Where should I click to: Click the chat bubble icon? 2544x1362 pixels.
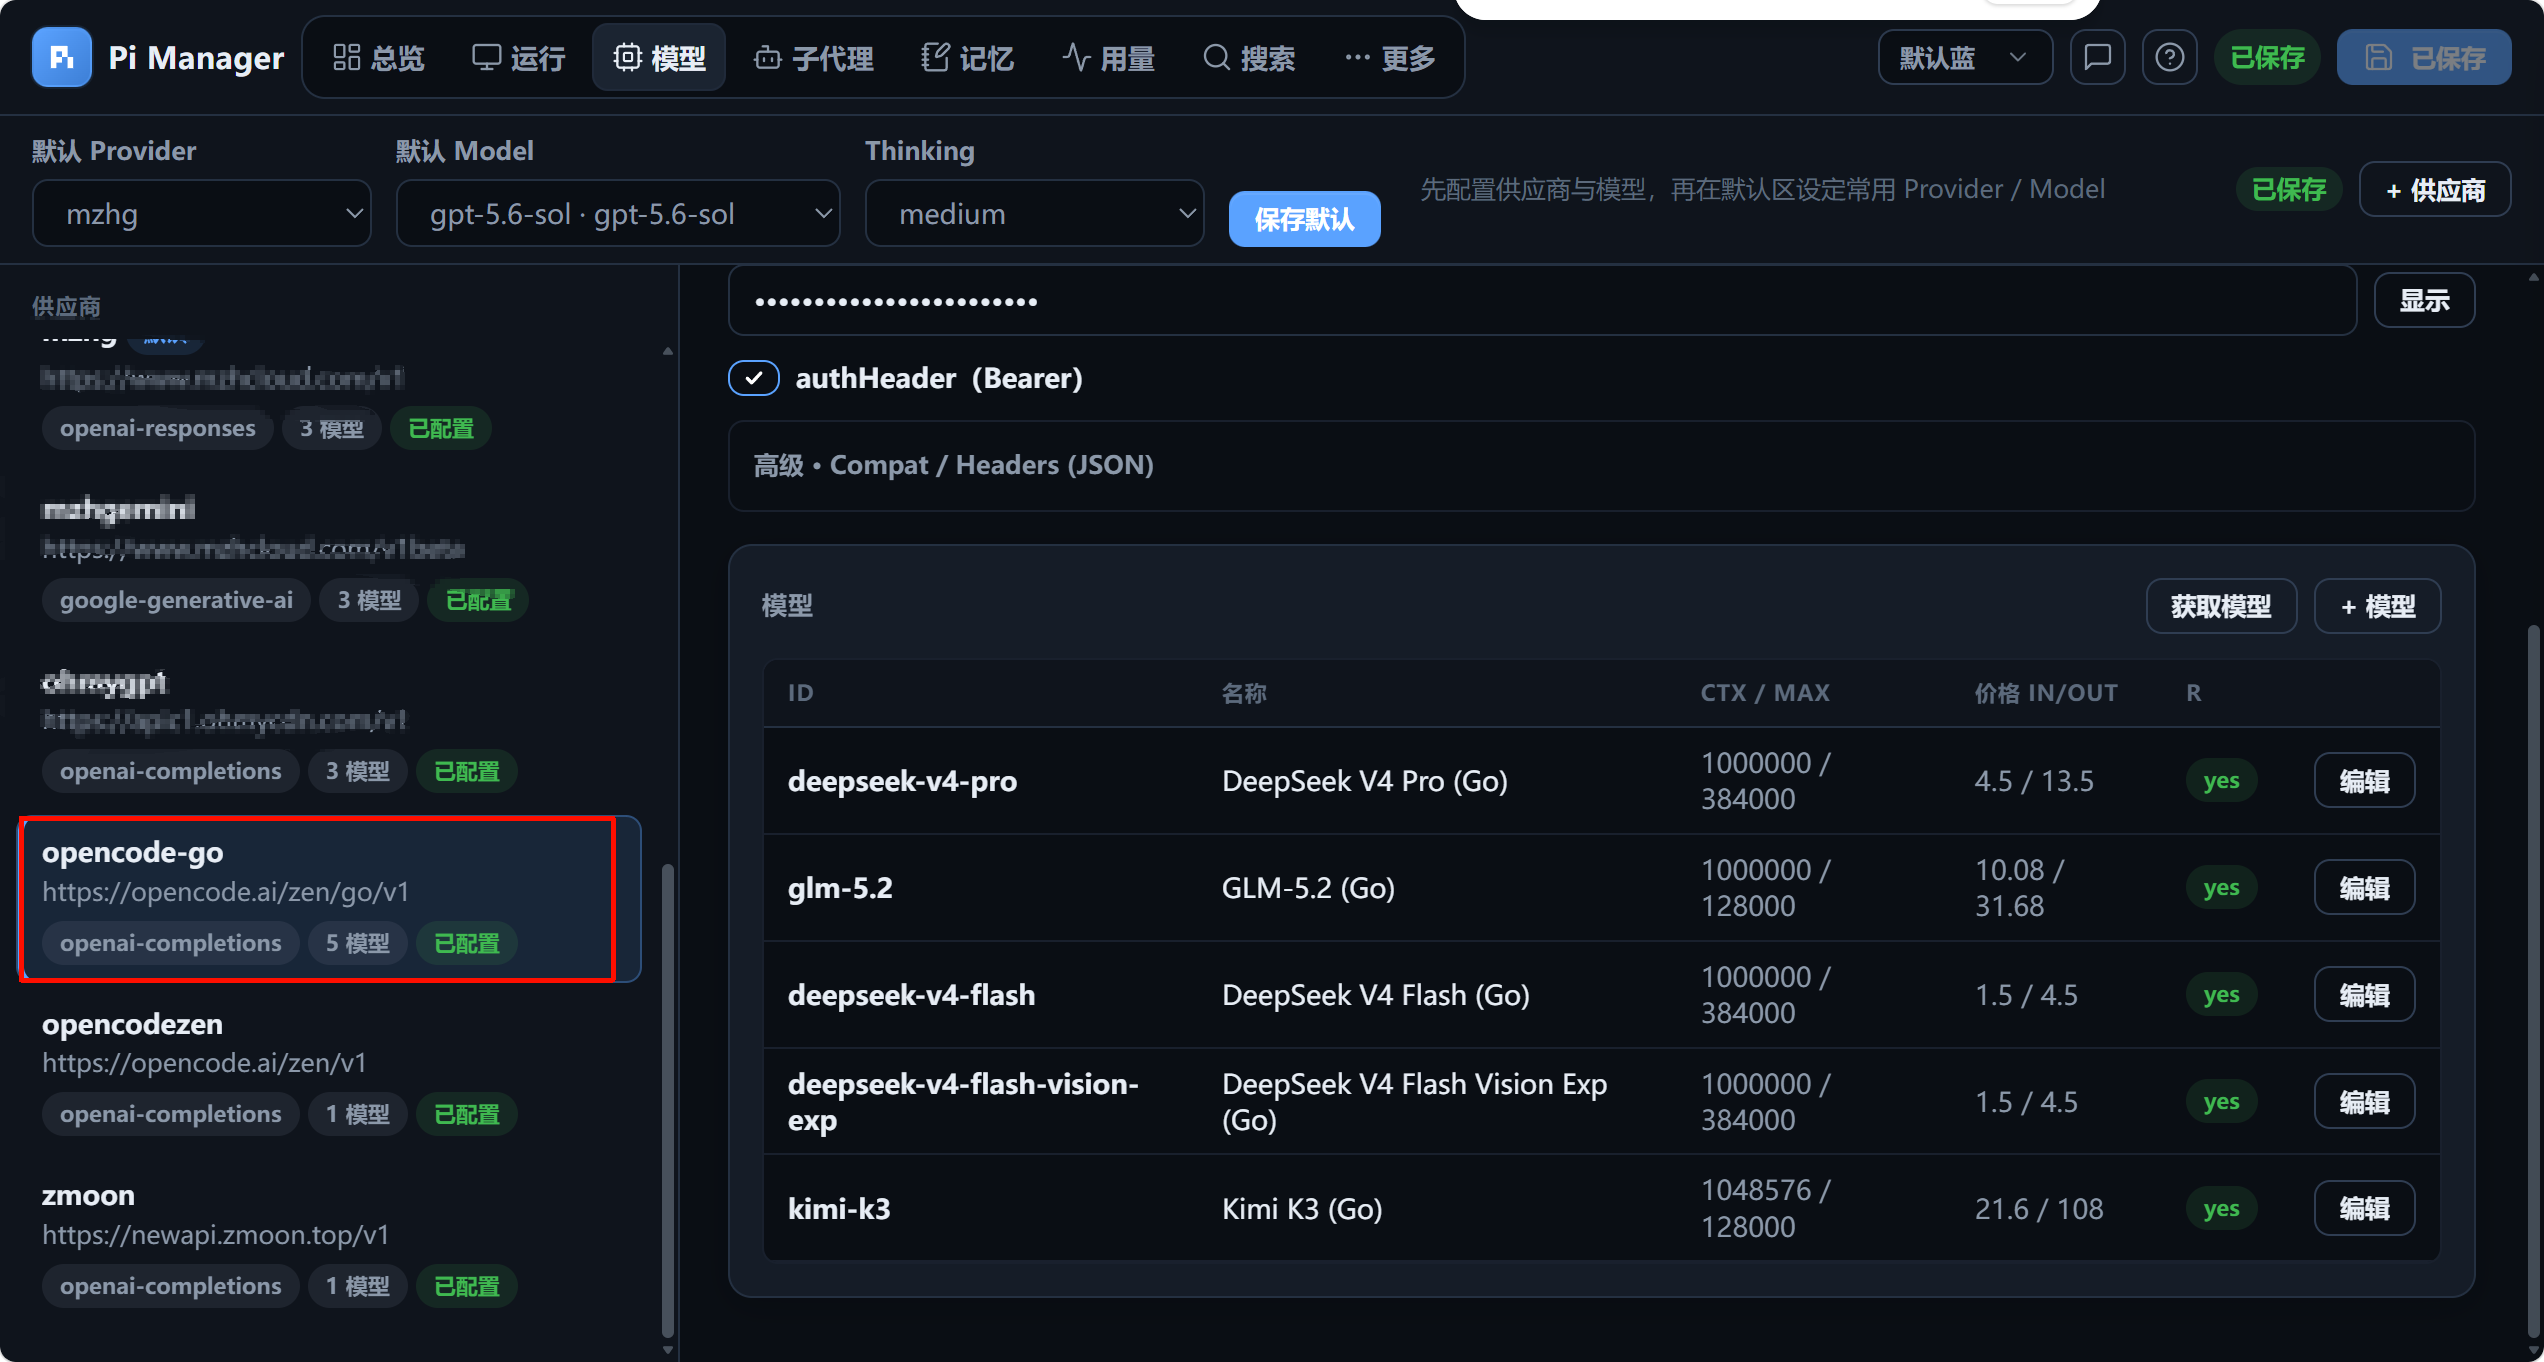pos(2097,58)
